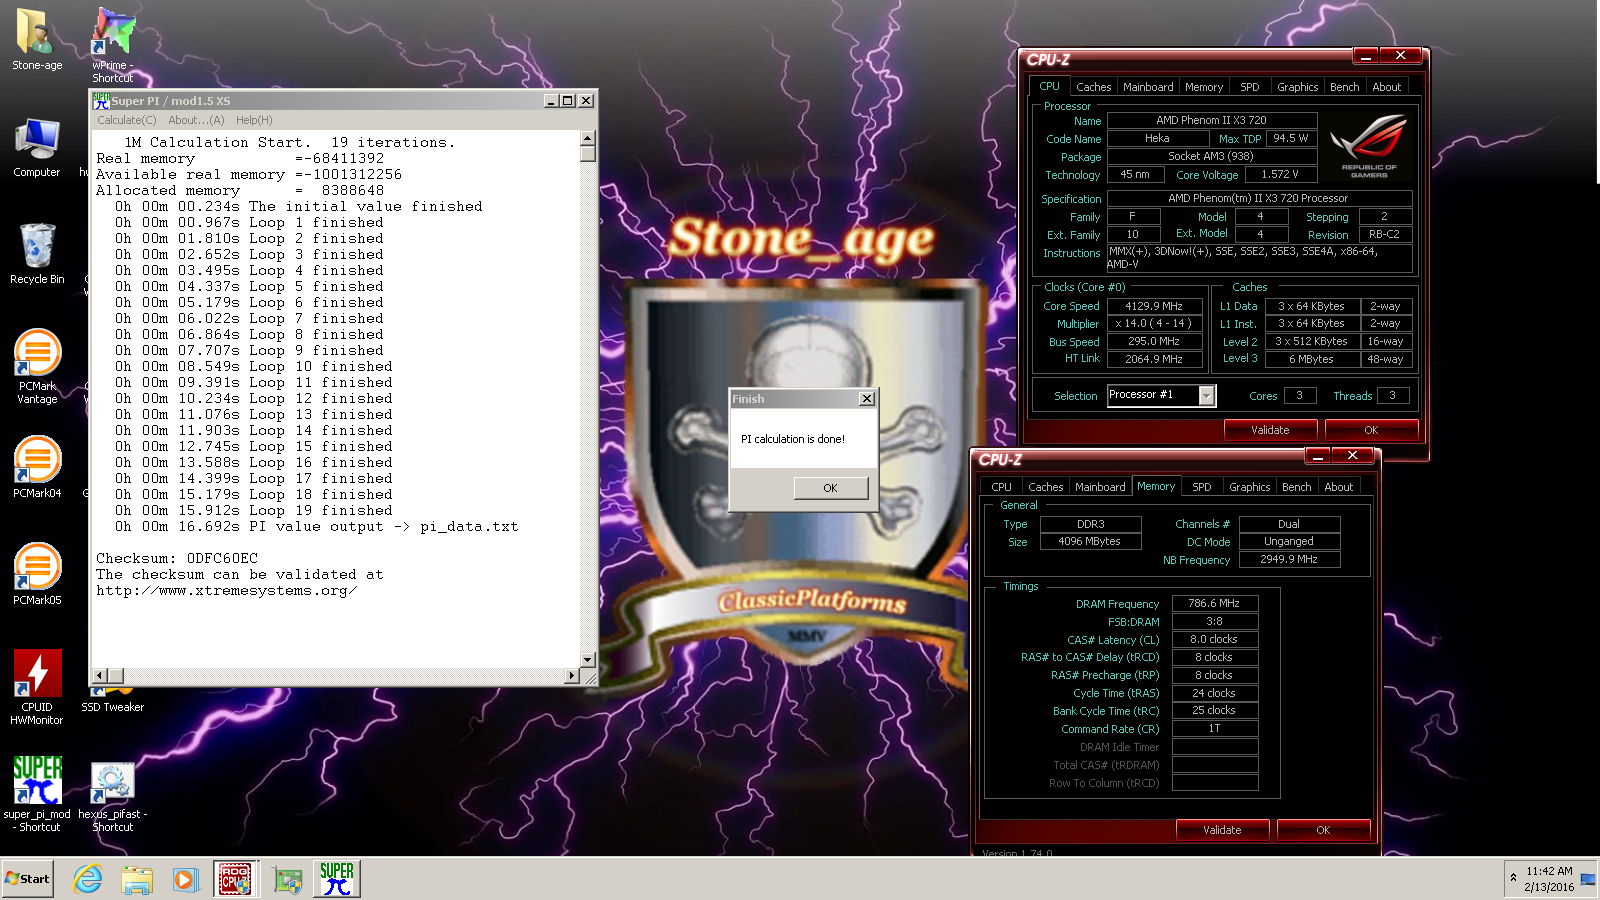
Task: Switch to Super PI taskbar button
Action: [337, 879]
